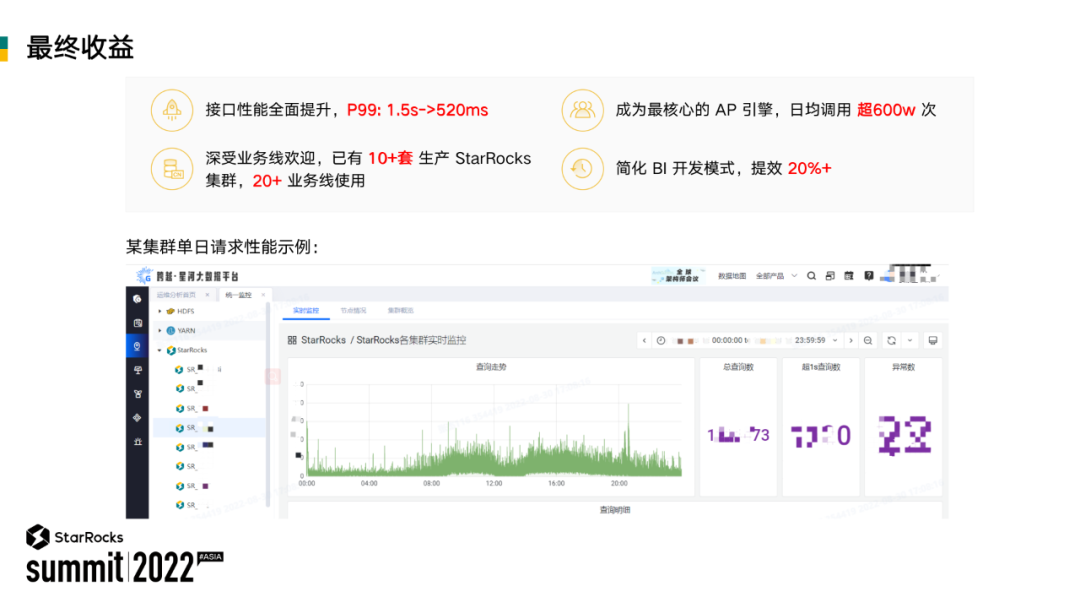Click the StarRocks summit 2022 logo
This screenshot has height=608, width=1080.
click(124, 554)
